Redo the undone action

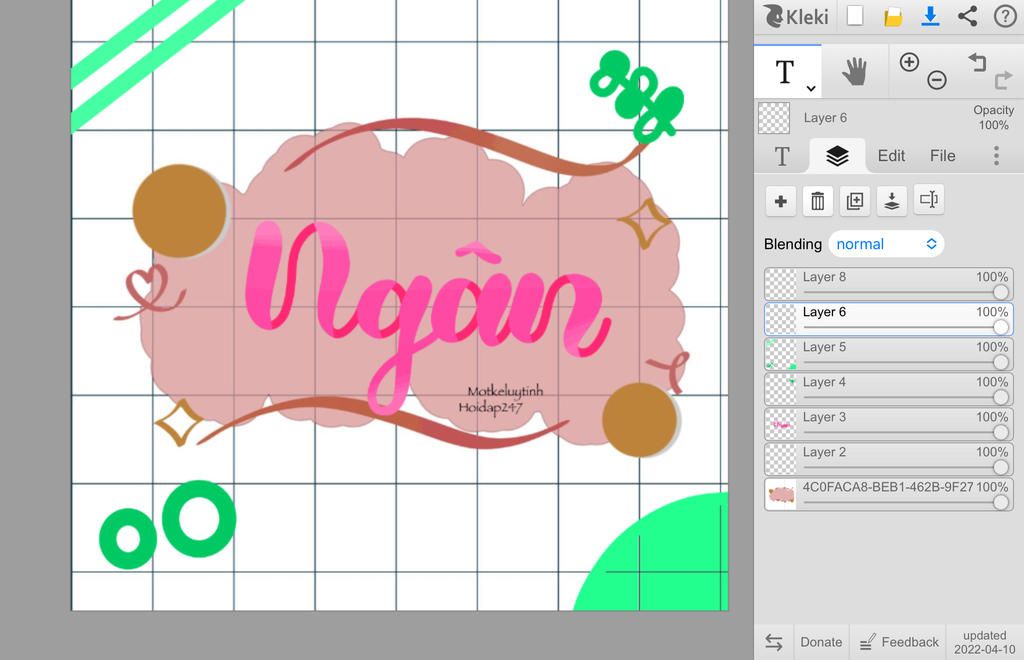[x=1003, y=80]
